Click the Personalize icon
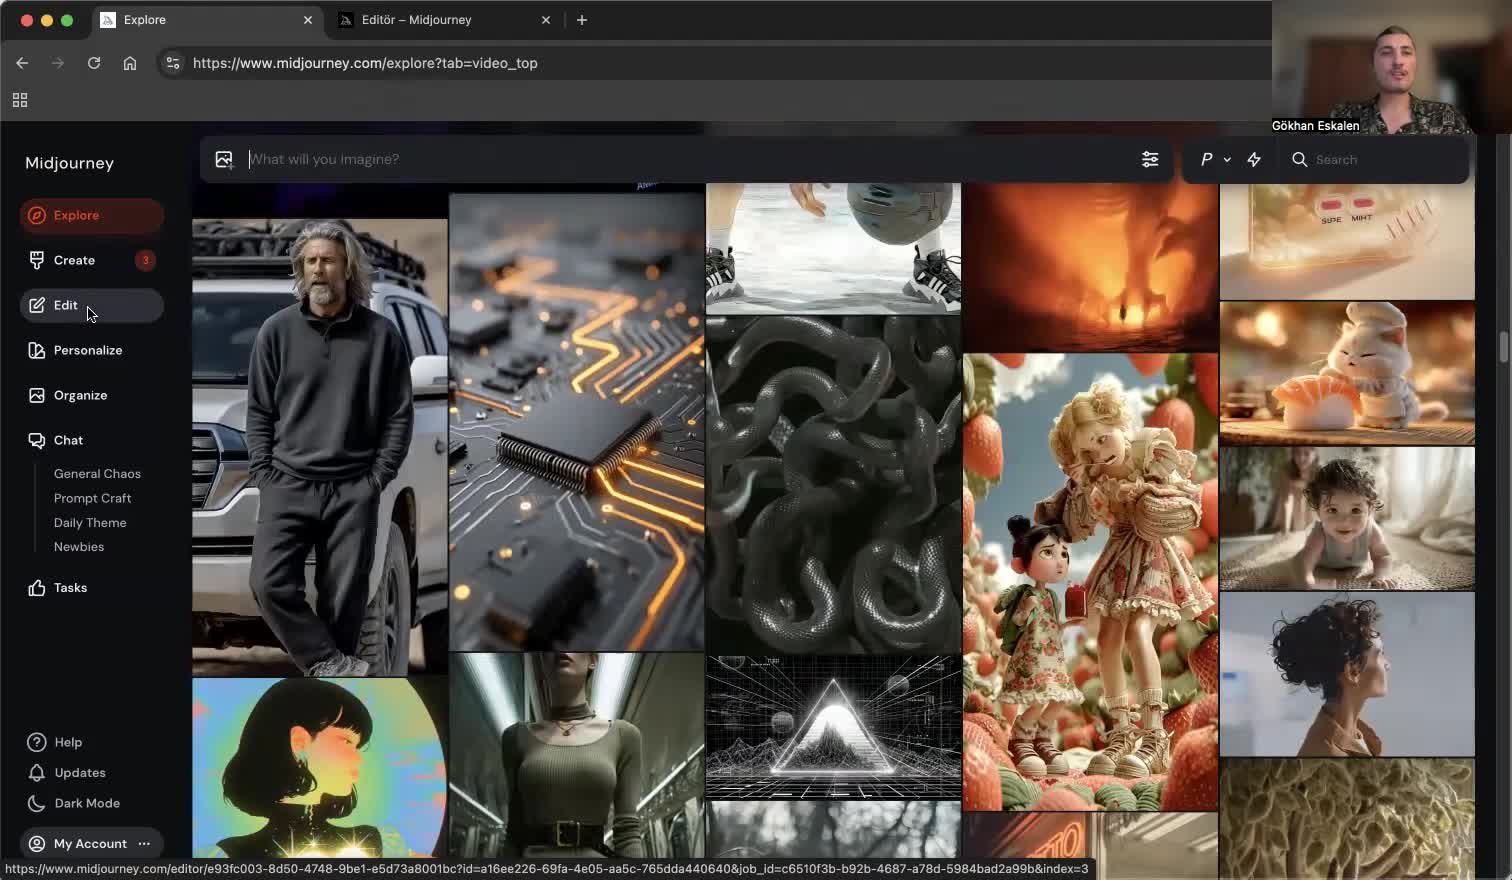This screenshot has width=1512, height=880. pyautogui.click(x=37, y=350)
